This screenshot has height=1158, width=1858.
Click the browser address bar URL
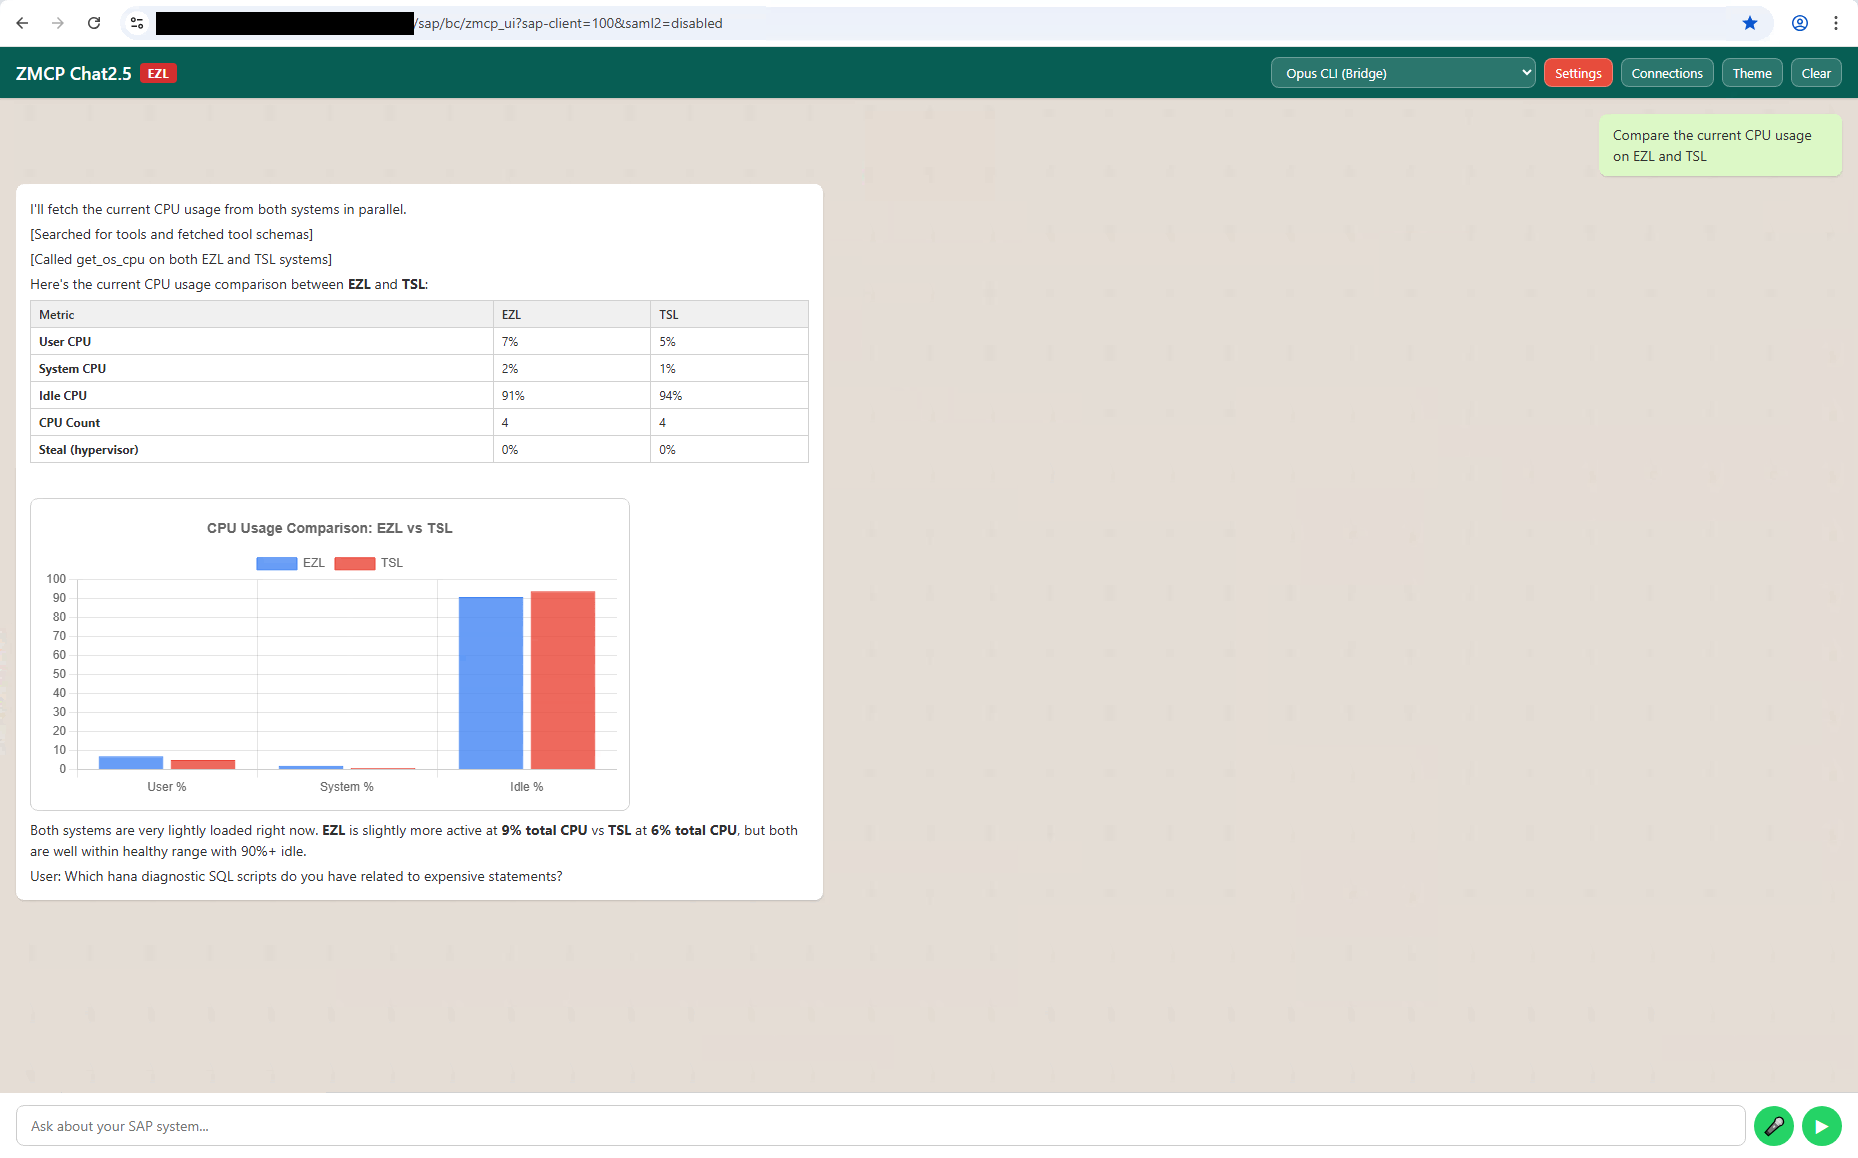568,23
